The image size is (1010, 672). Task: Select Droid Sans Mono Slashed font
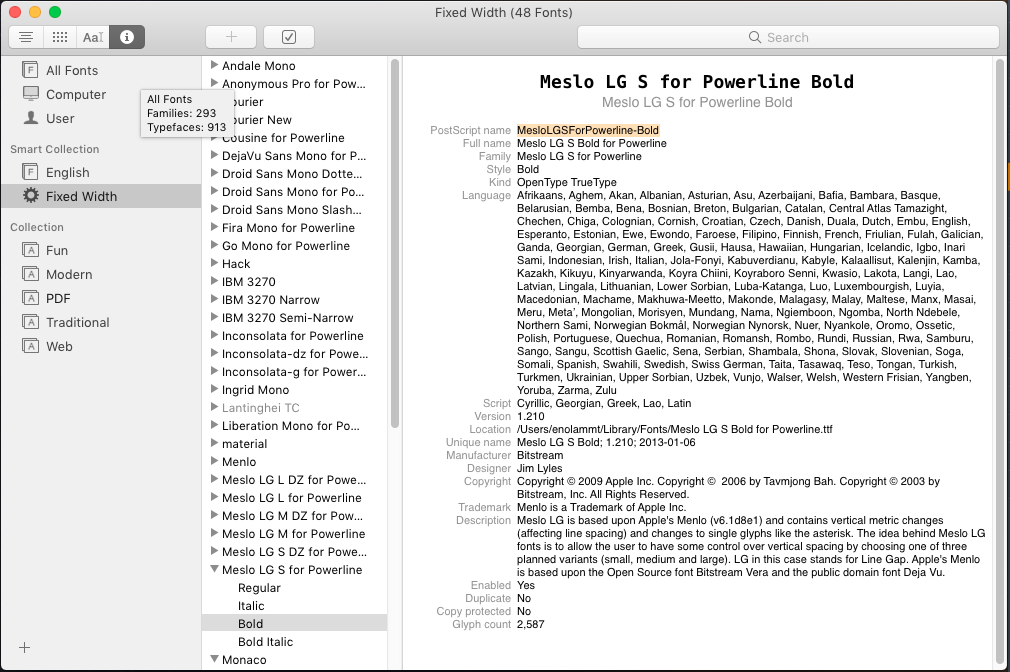click(x=292, y=210)
